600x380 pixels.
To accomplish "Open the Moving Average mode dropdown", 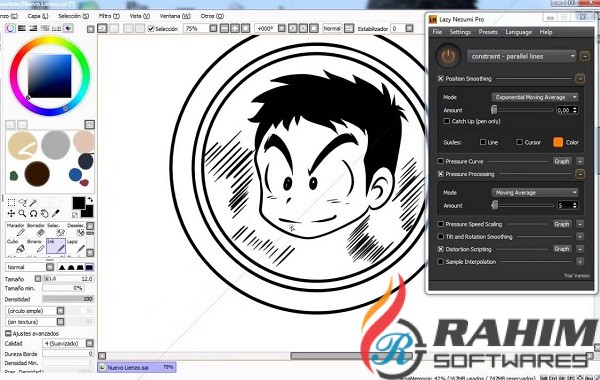I will point(535,192).
